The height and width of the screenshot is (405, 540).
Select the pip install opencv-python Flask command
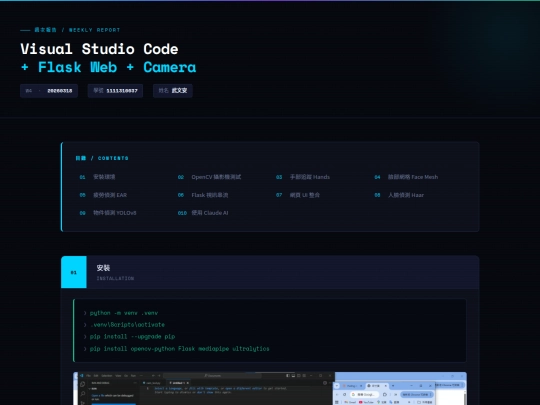coord(179,349)
